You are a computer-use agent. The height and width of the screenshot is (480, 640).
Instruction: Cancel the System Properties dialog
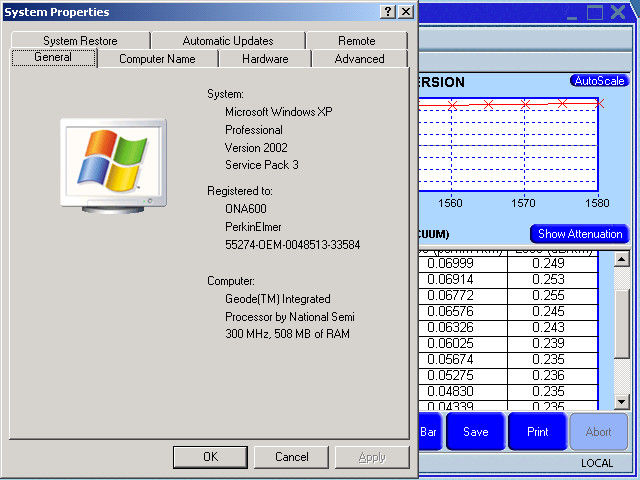(x=291, y=457)
